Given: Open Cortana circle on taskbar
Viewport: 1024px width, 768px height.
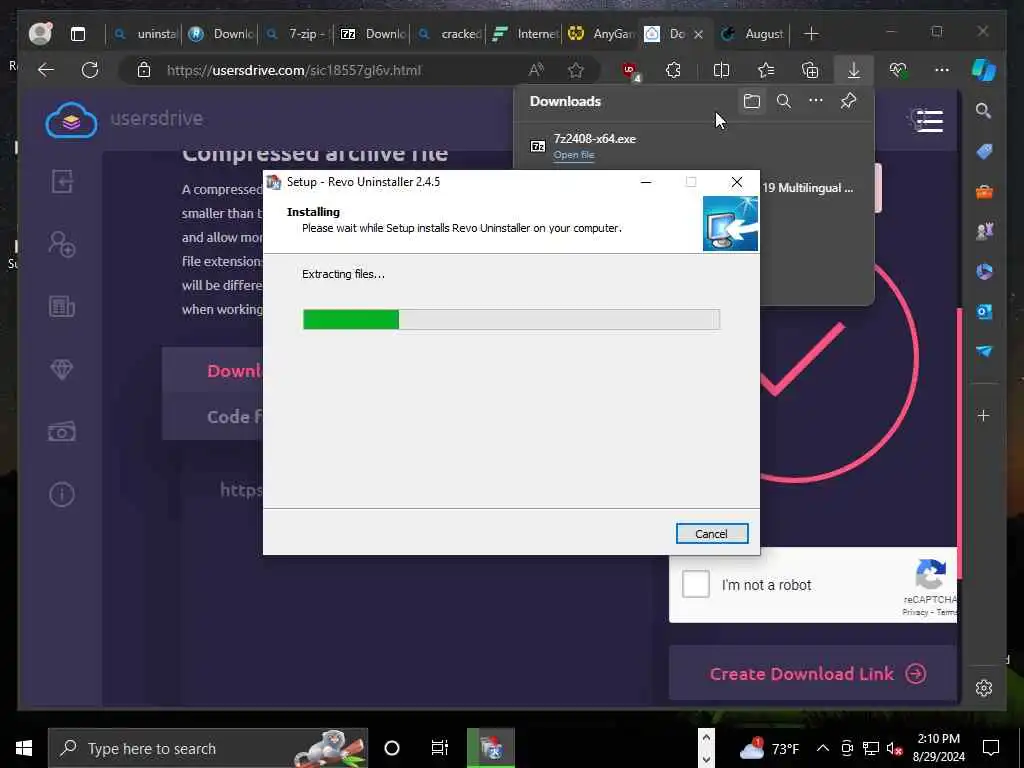Looking at the screenshot, I should coord(392,748).
